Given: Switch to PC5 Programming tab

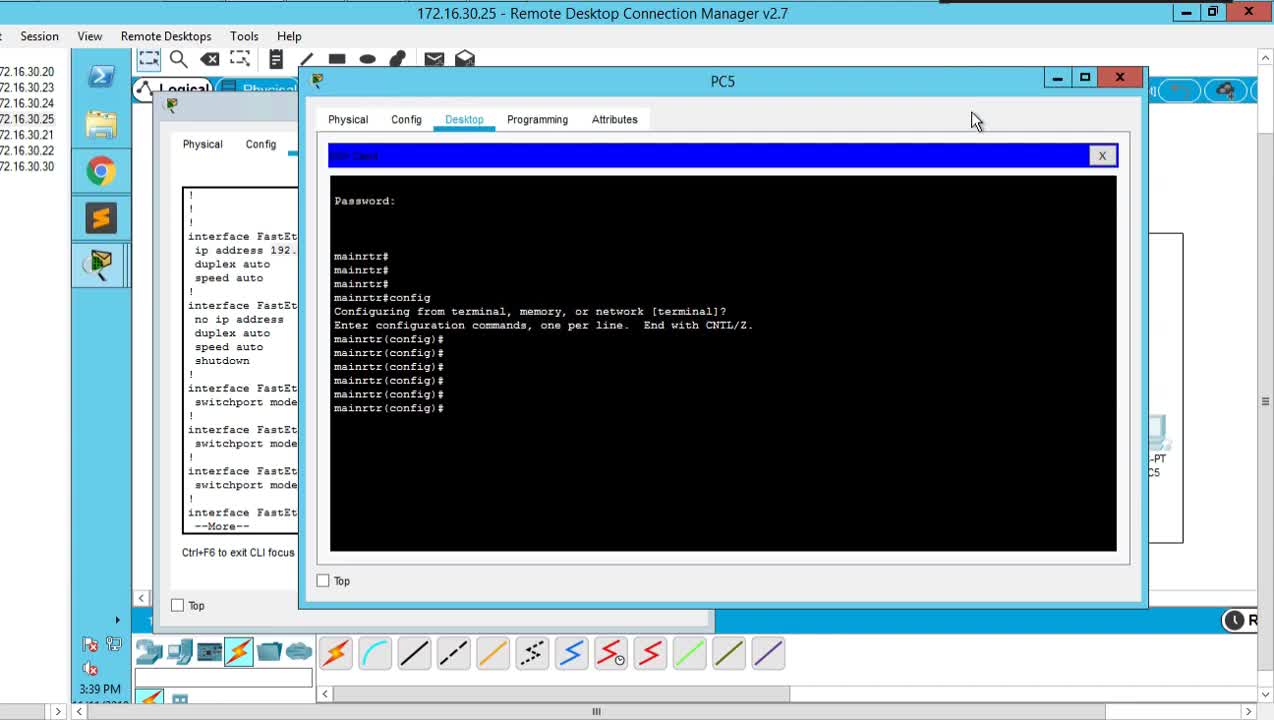Looking at the screenshot, I should pyautogui.click(x=537, y=120).
